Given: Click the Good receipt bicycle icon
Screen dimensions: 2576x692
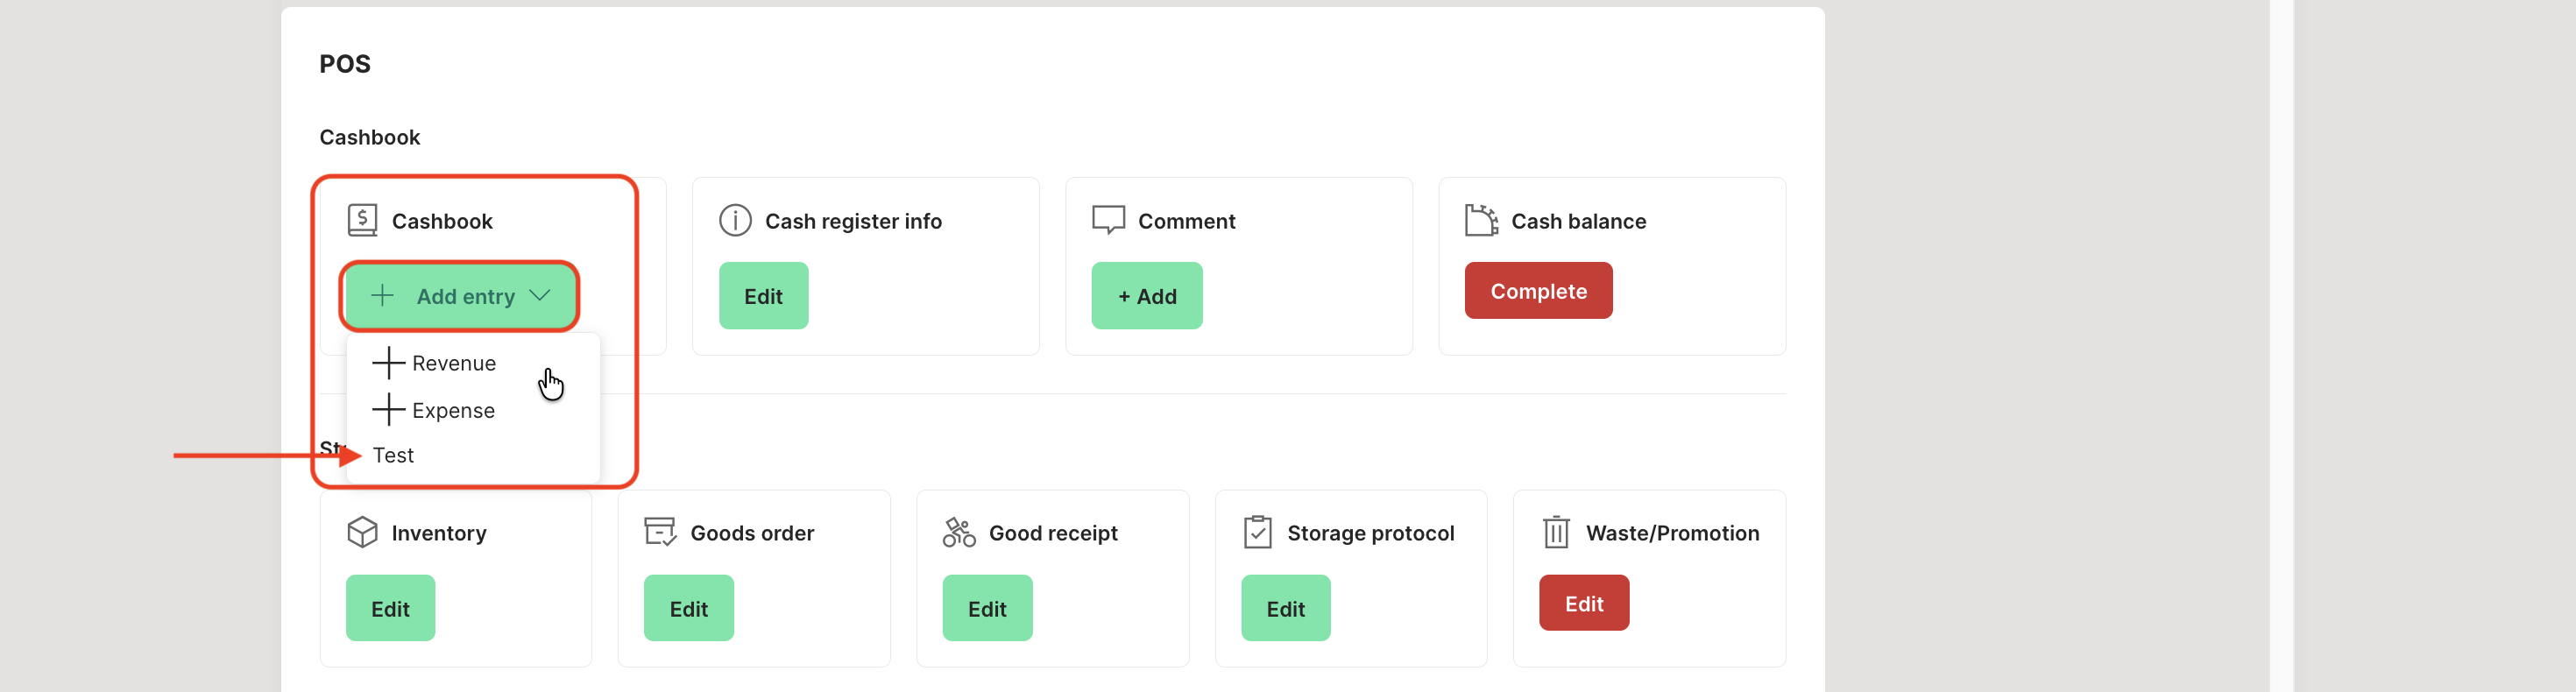Looking at the screenshot, I should pos(959,532).
